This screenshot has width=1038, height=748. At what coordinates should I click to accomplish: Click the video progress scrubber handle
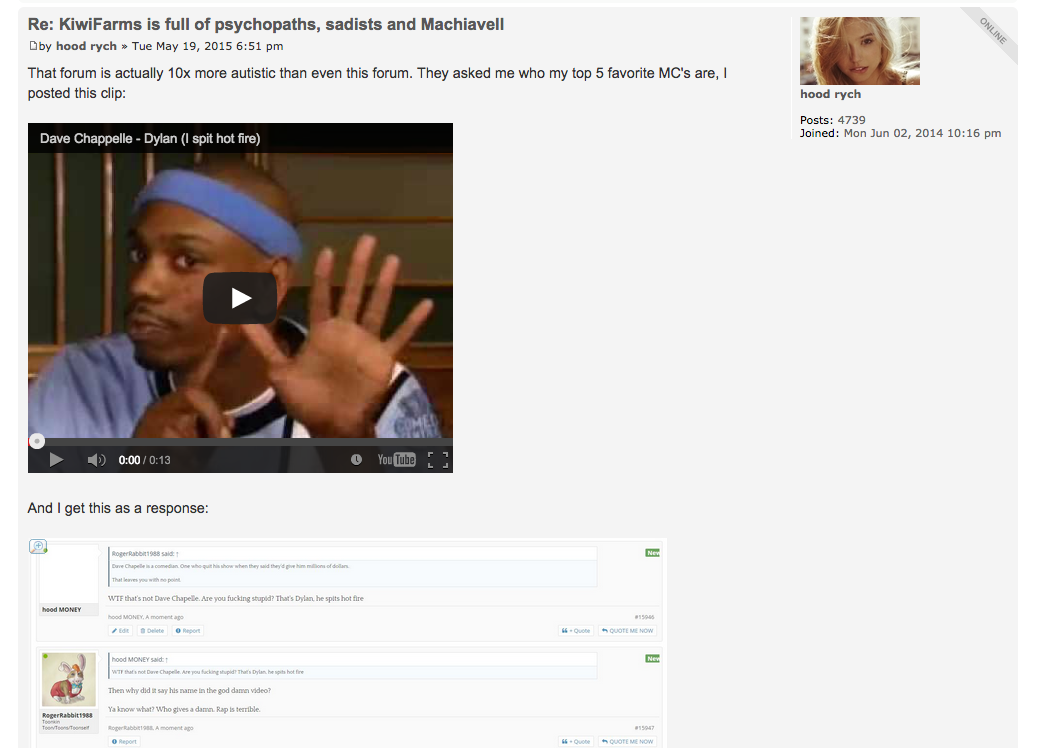pos(37,441)
